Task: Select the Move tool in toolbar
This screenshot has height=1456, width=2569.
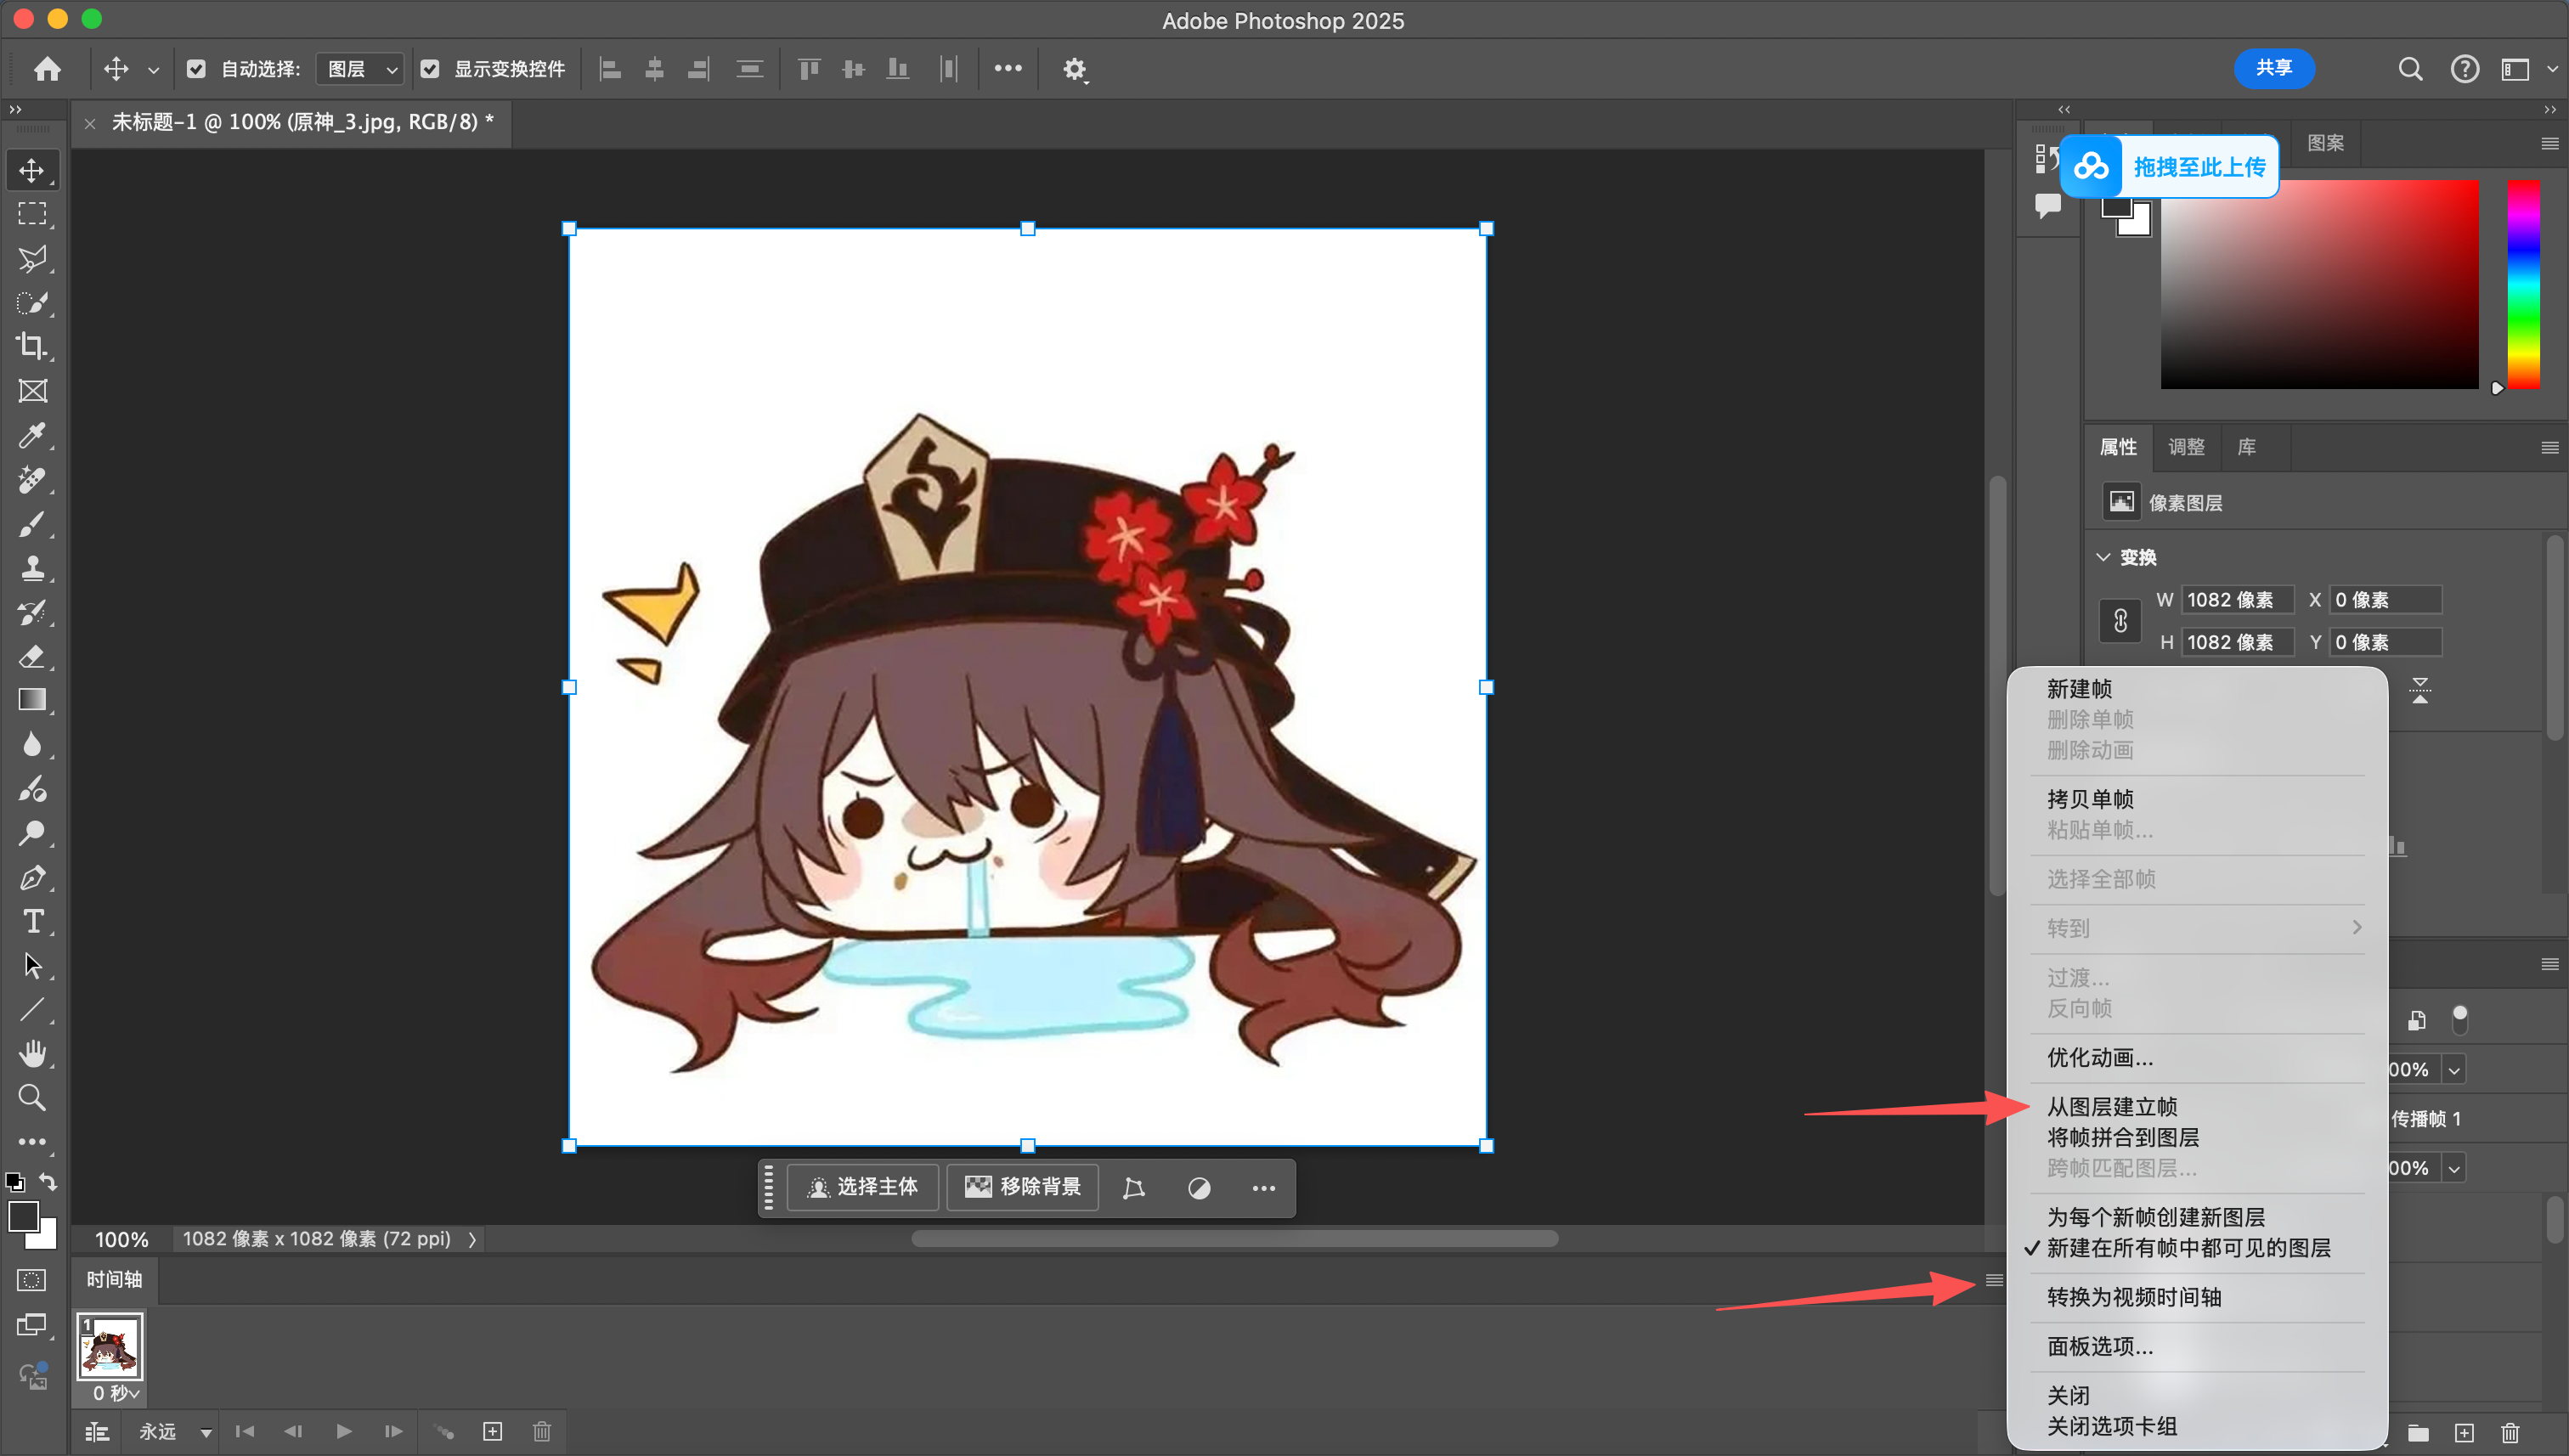Action: [32, 170]
